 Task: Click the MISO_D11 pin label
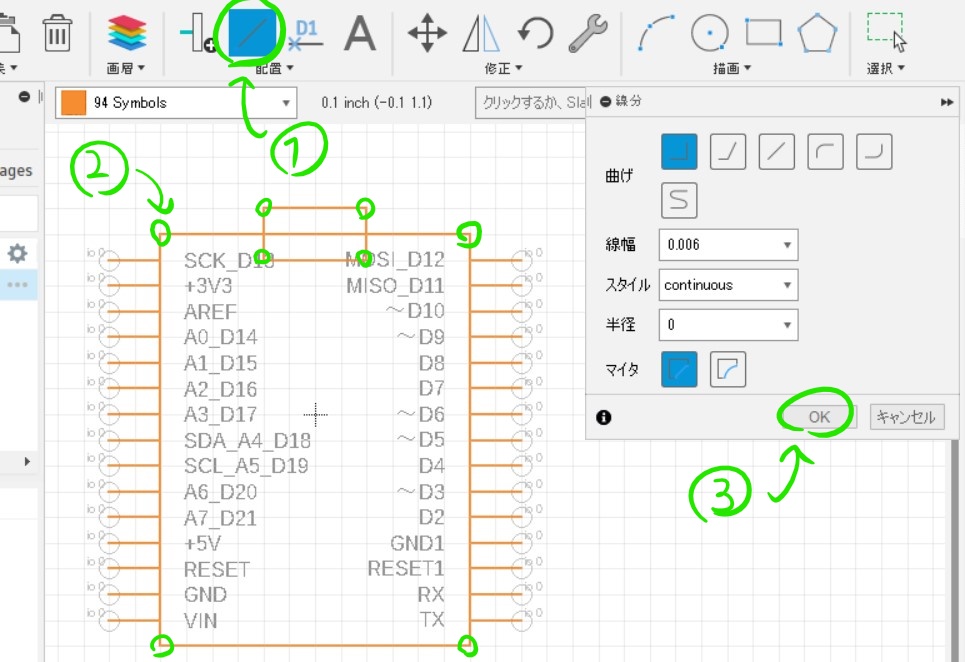[x=395, y=286]
